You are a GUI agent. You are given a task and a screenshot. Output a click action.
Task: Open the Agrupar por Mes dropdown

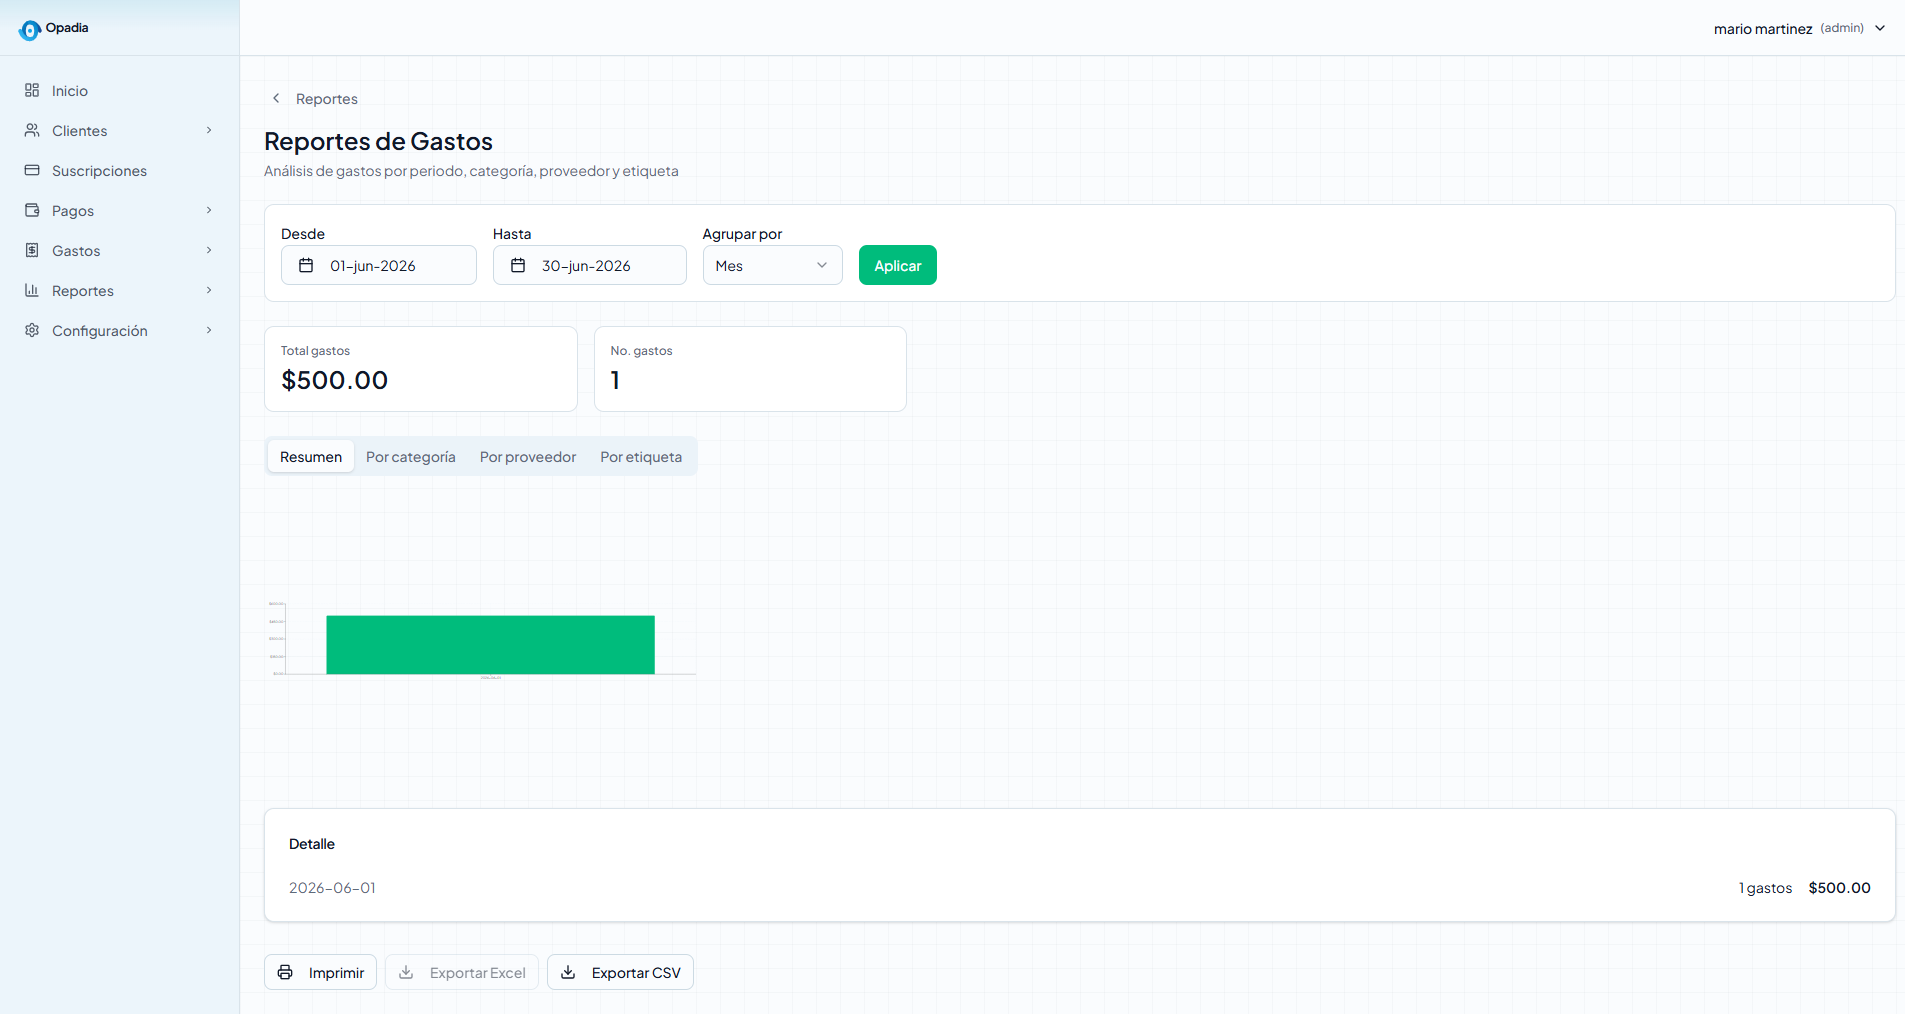tap(773, 265)
